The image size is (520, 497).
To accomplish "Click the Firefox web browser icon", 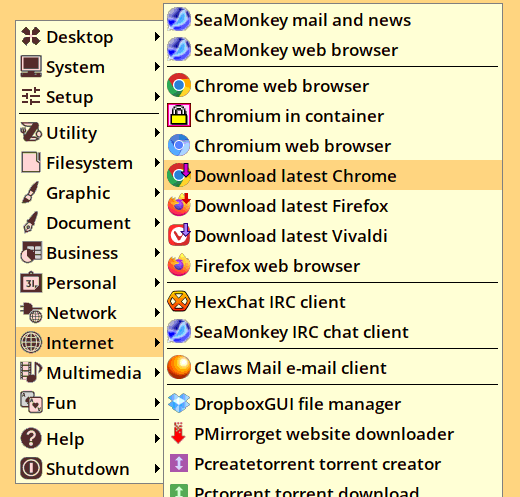I will (179, 265).
